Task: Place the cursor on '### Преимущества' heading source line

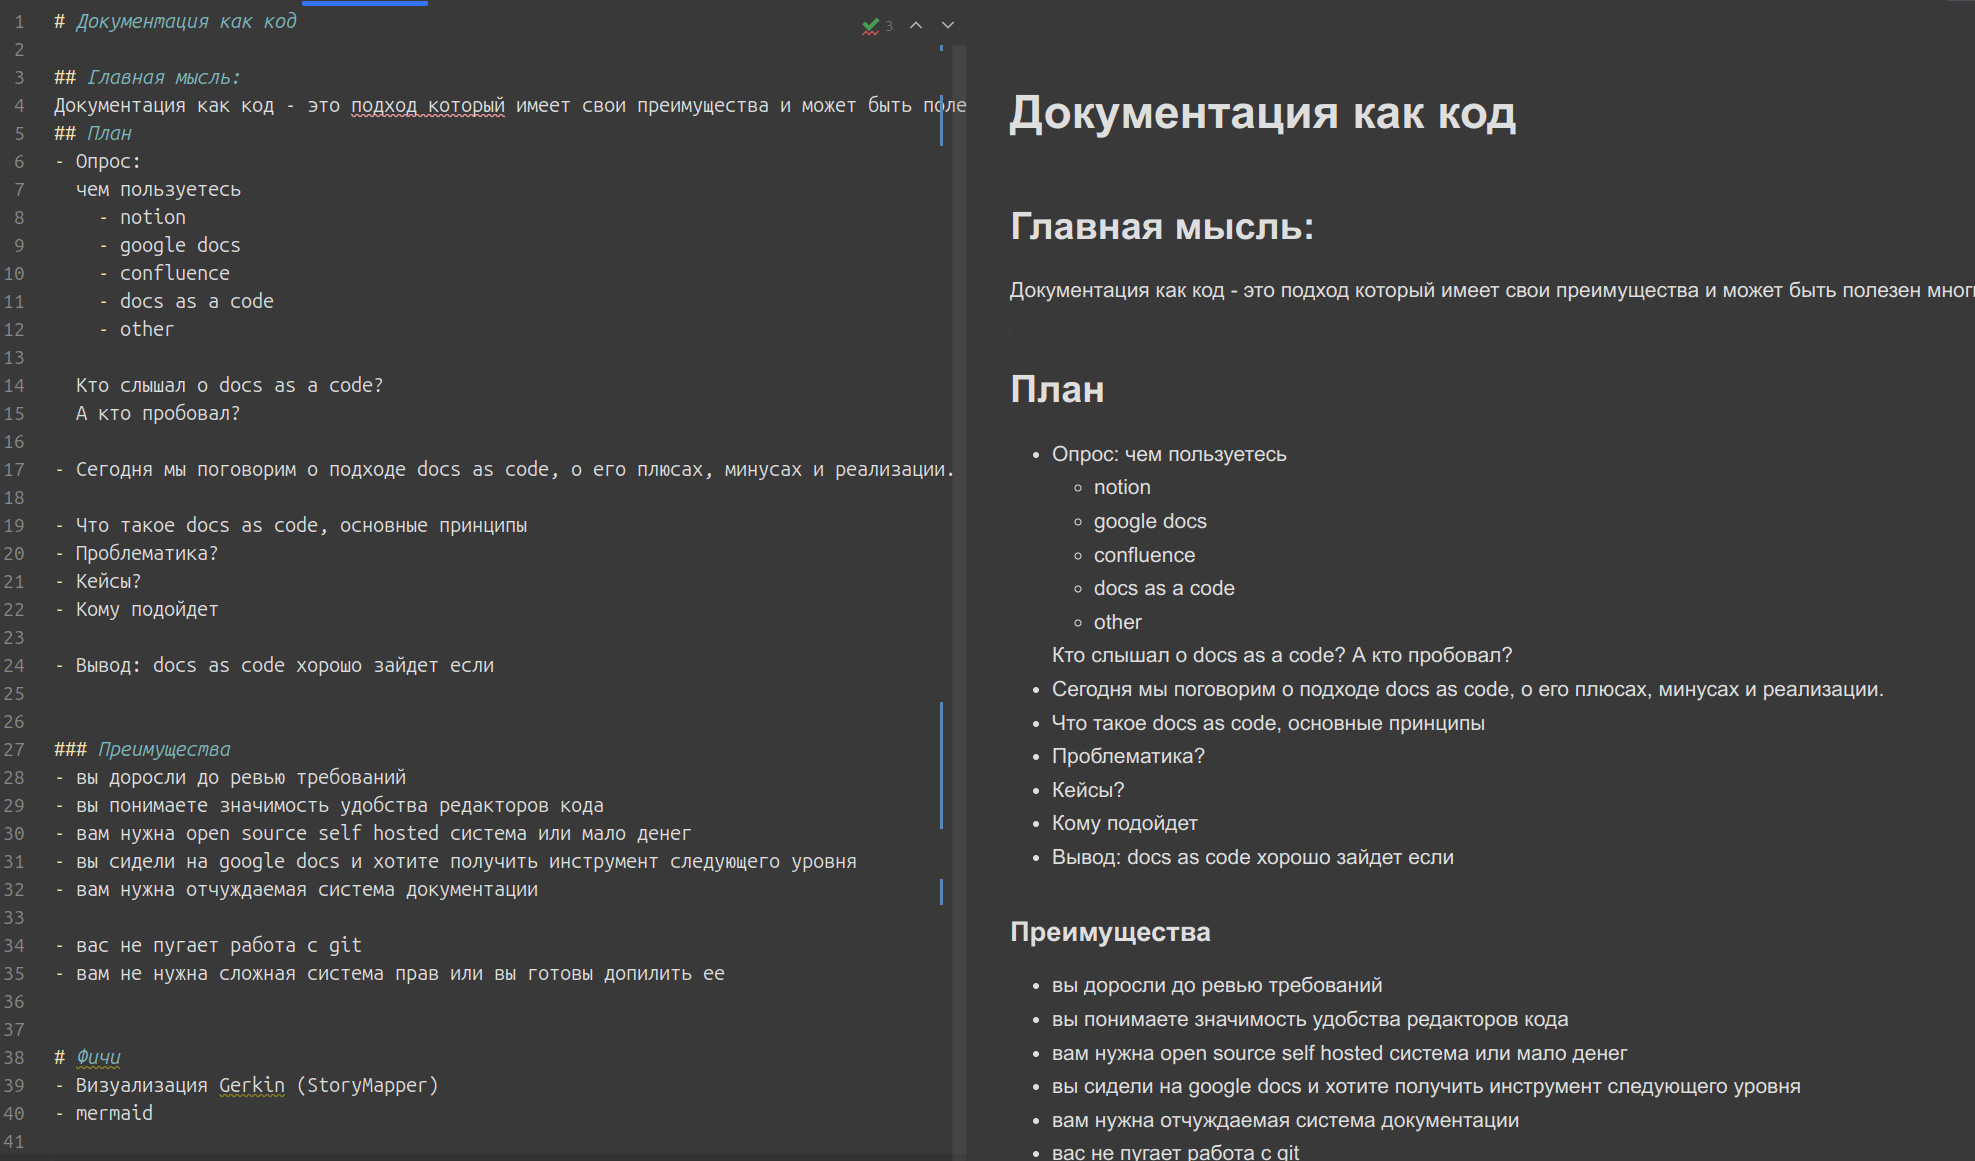Action: click(163, 750)
